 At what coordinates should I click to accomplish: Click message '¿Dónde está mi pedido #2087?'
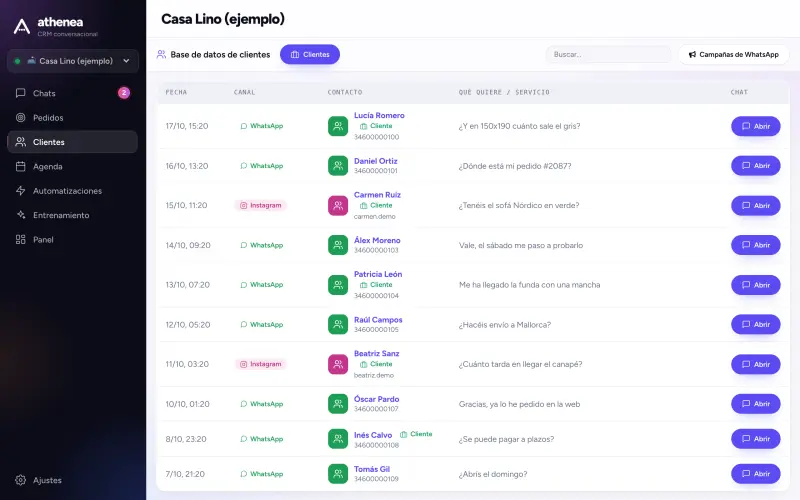515,166
